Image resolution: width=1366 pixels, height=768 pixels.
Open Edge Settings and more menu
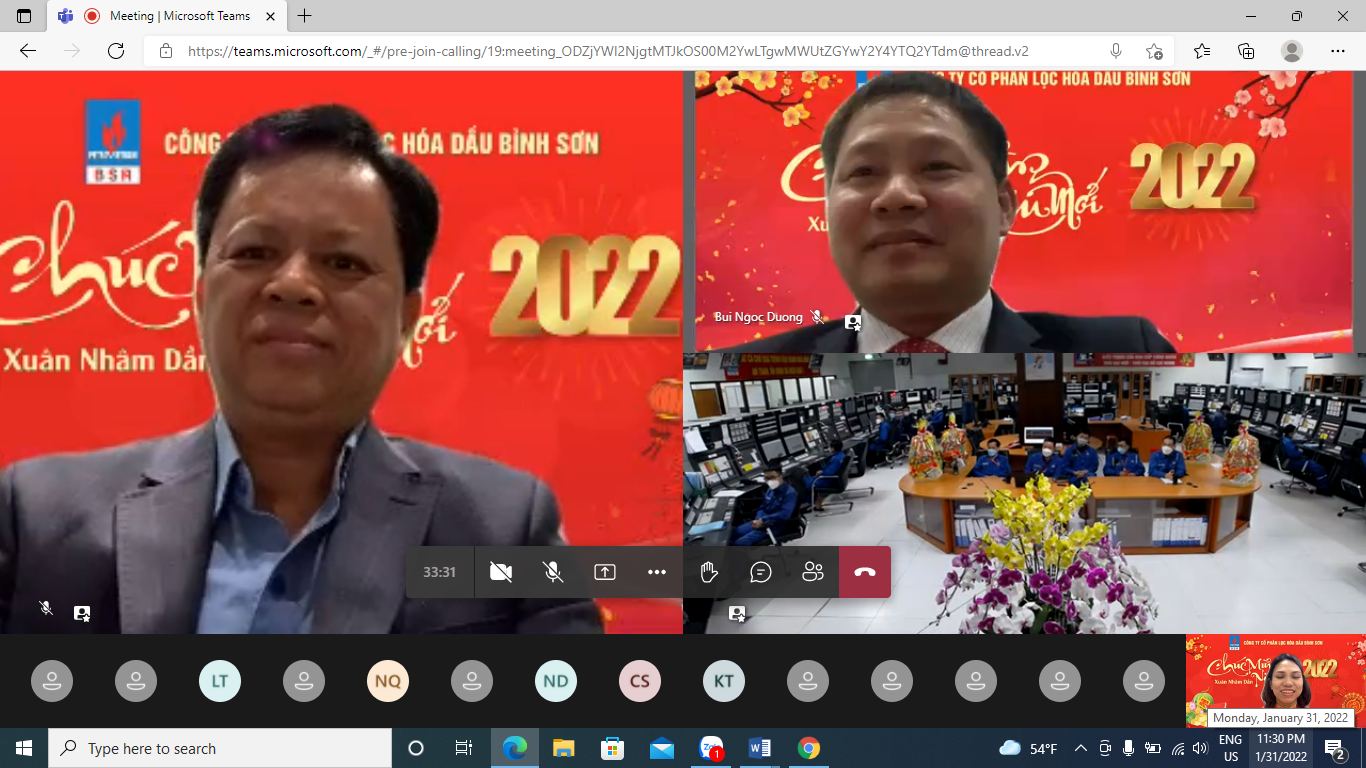point(1338,51)
